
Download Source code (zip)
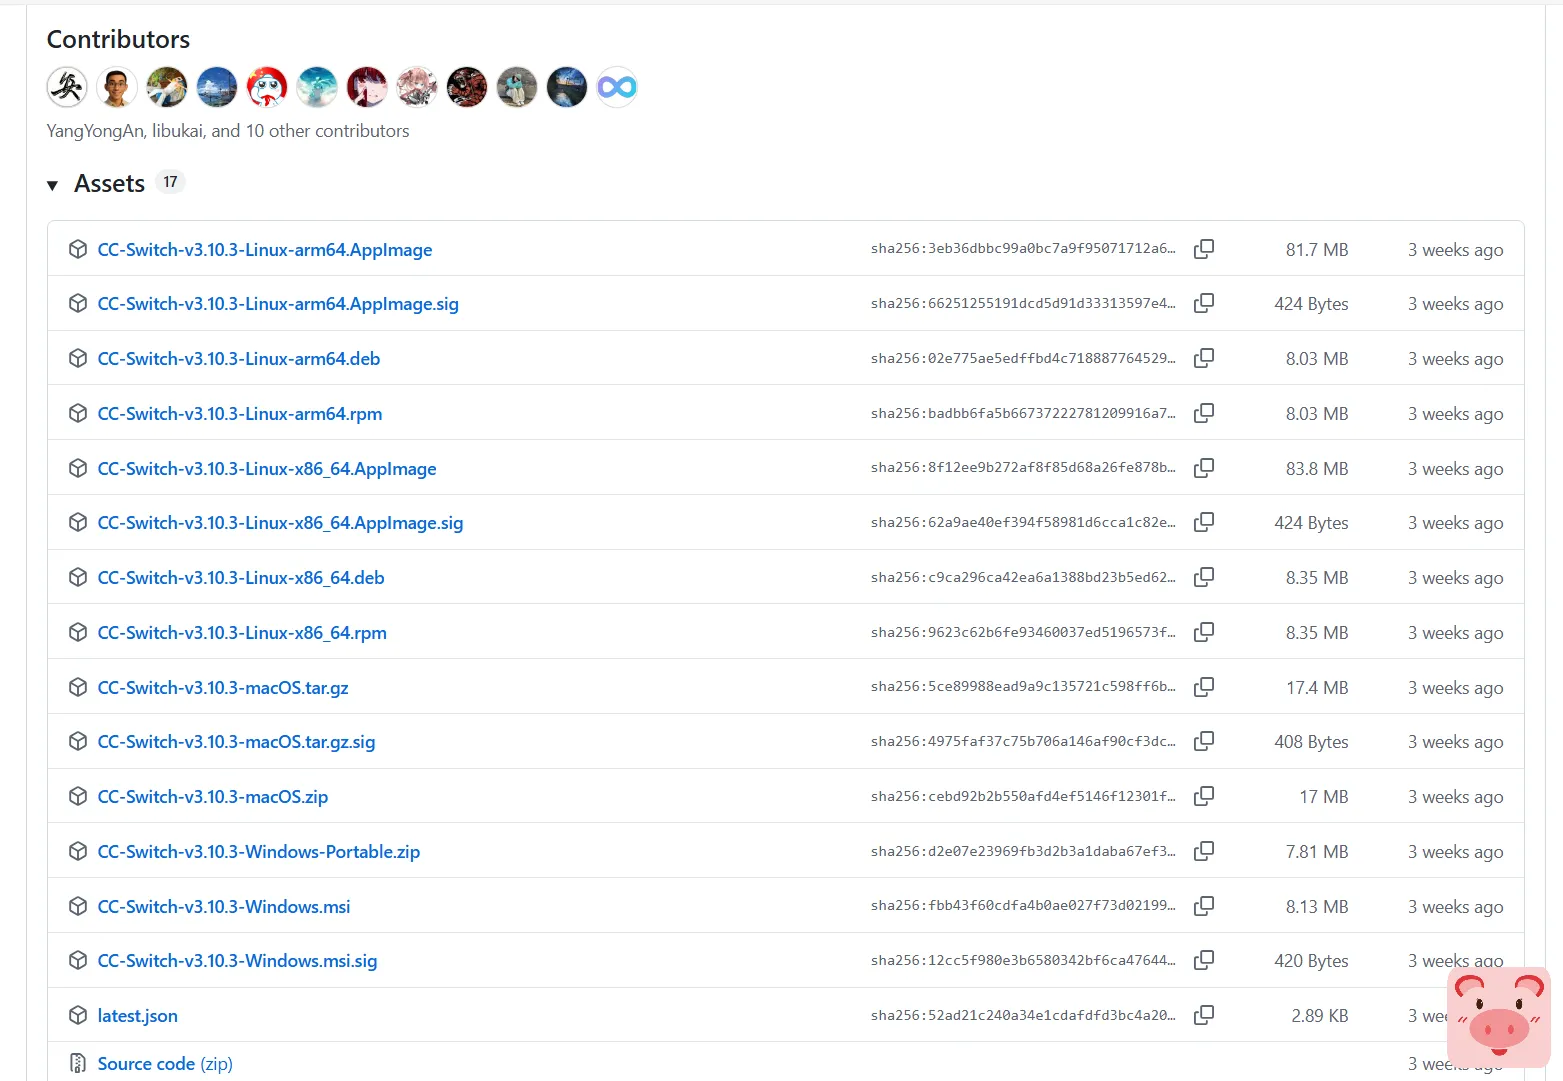pyautogui.click(x=165, y=1064)
